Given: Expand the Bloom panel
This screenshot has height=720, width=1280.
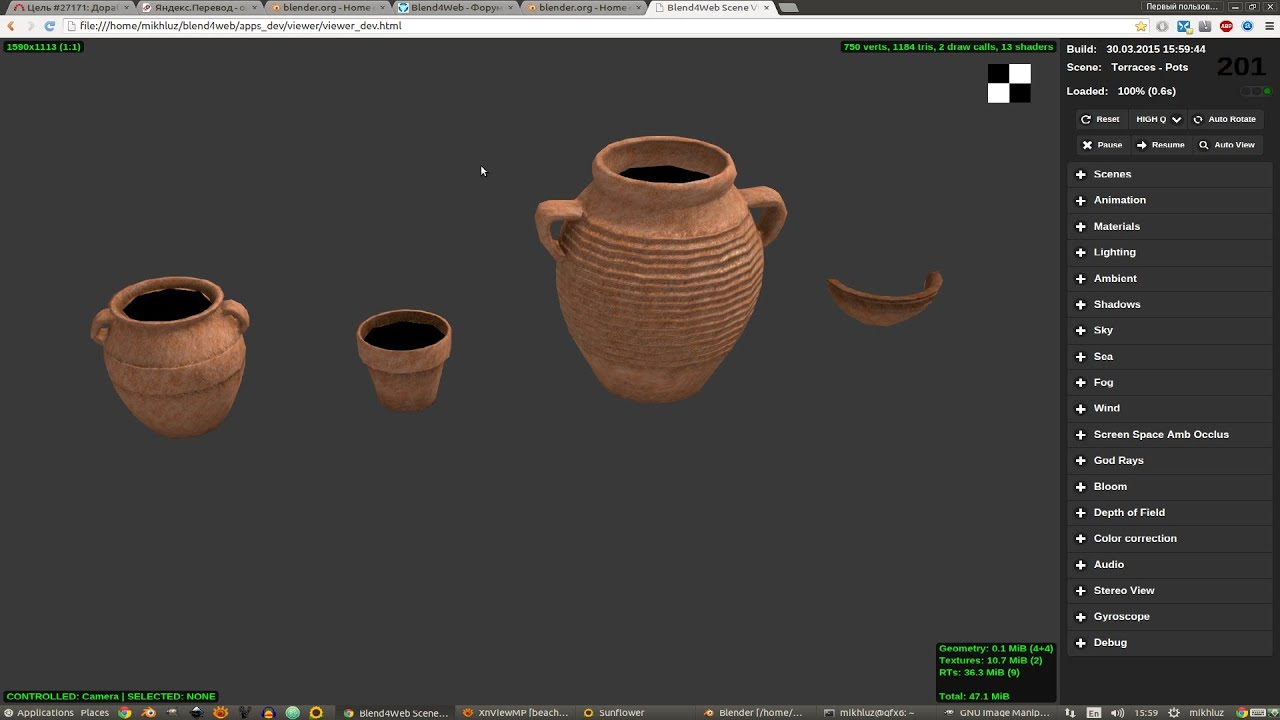Looking at the screenshot, I should coord(1169,486).
